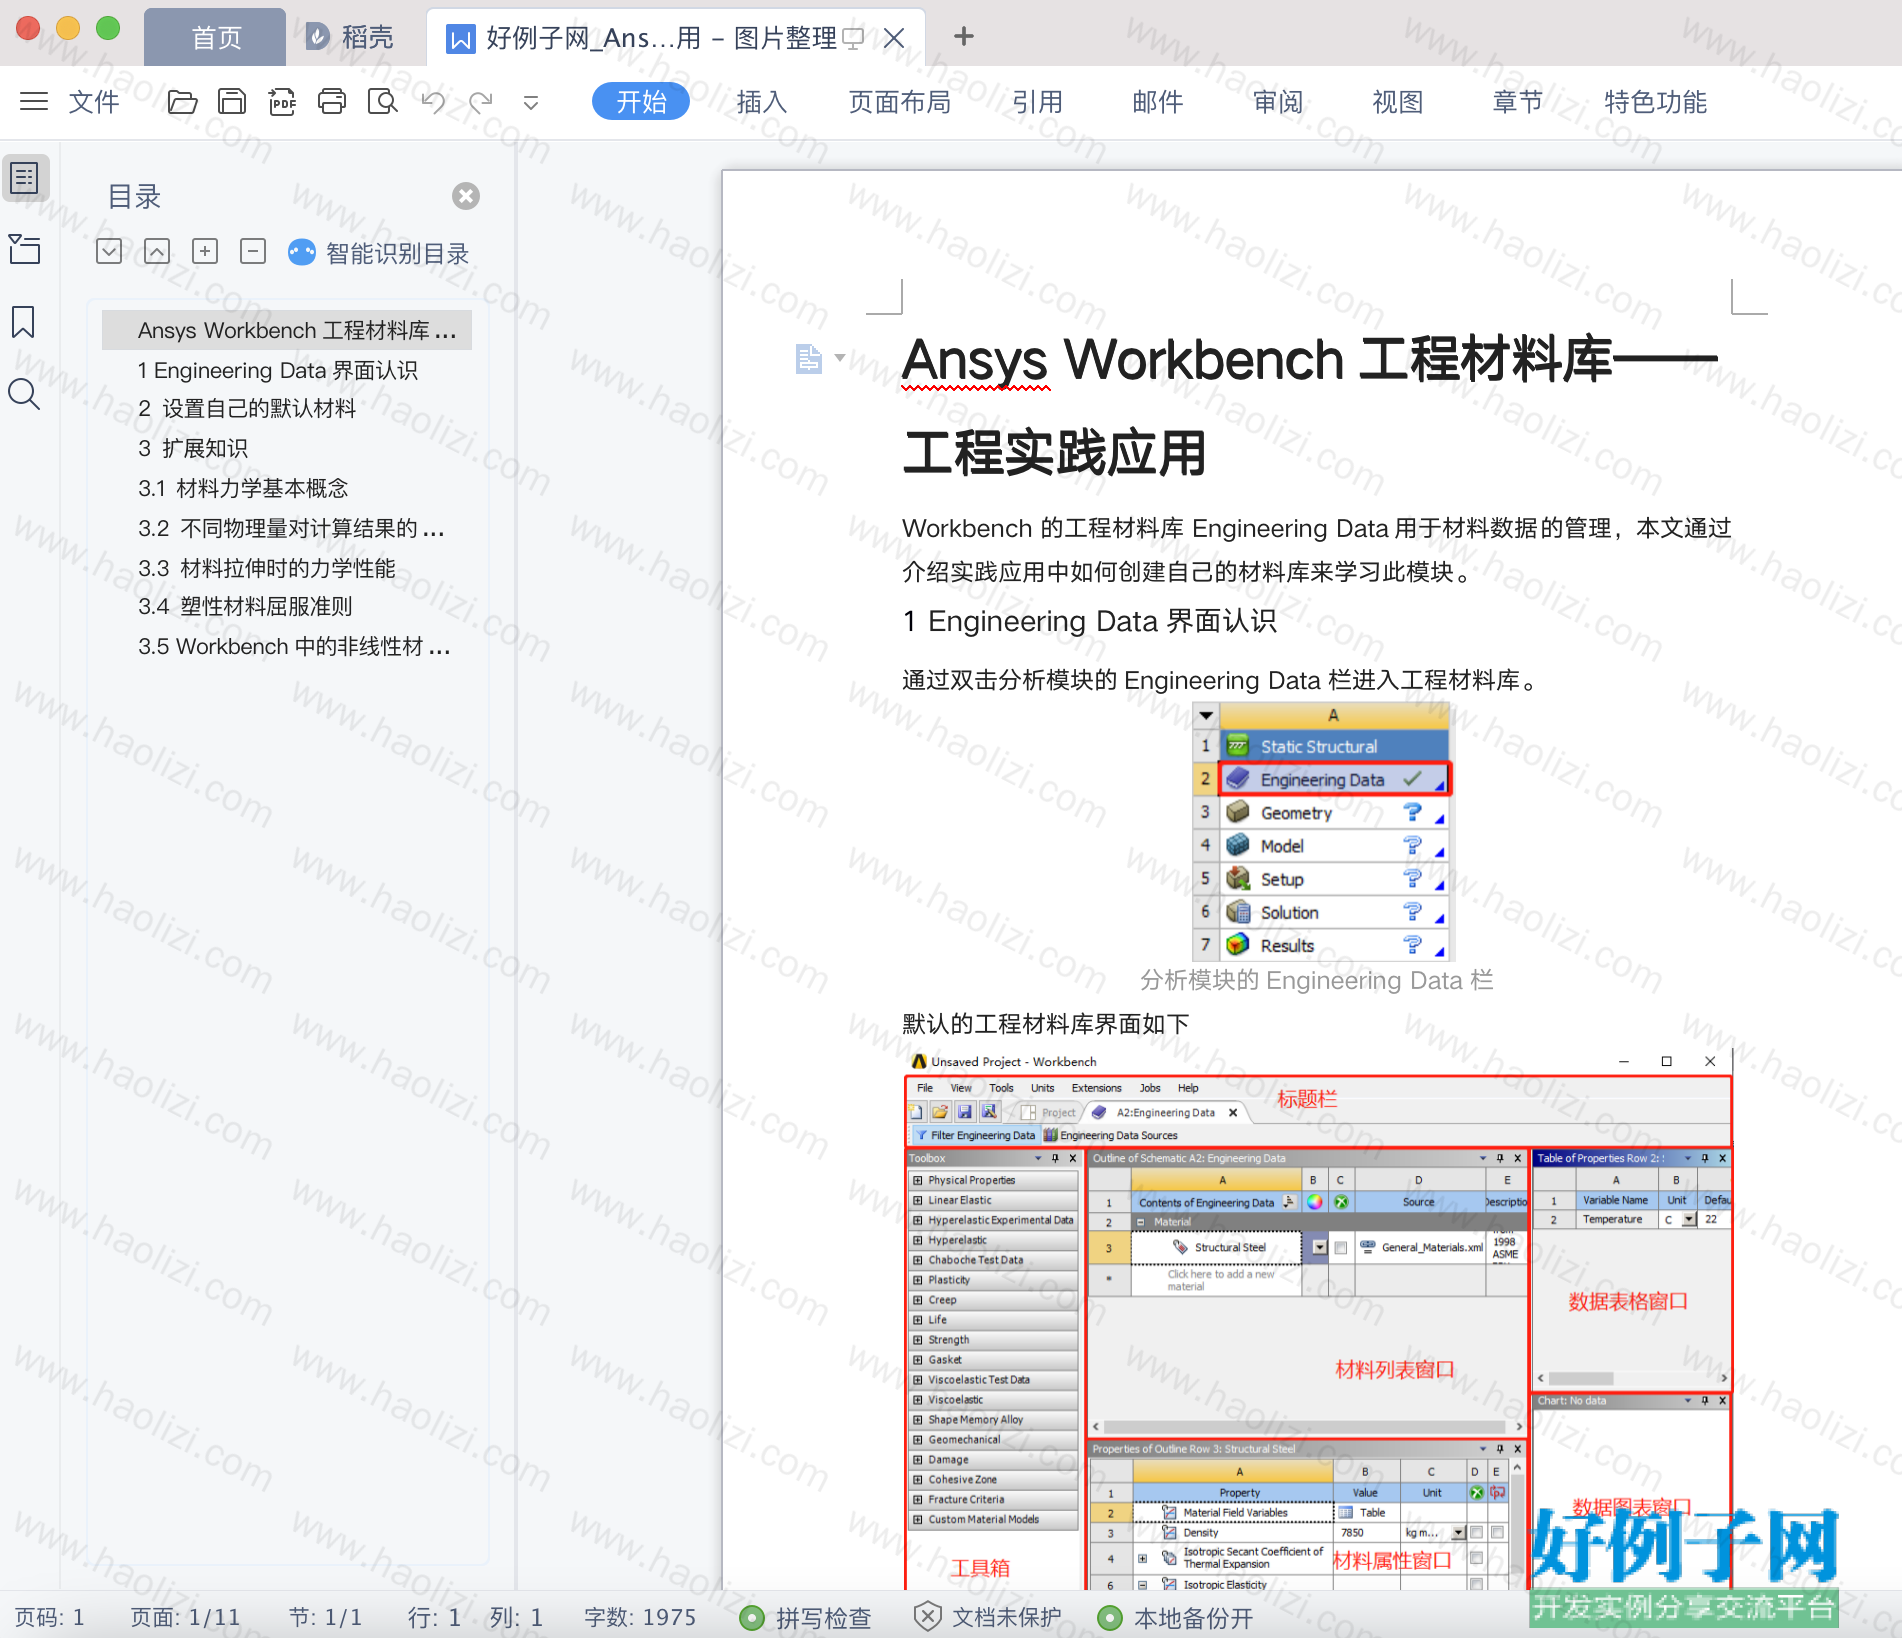Switch to the 稻壳 tab
Screen dimensions: 1902x1638
point(350,38)
